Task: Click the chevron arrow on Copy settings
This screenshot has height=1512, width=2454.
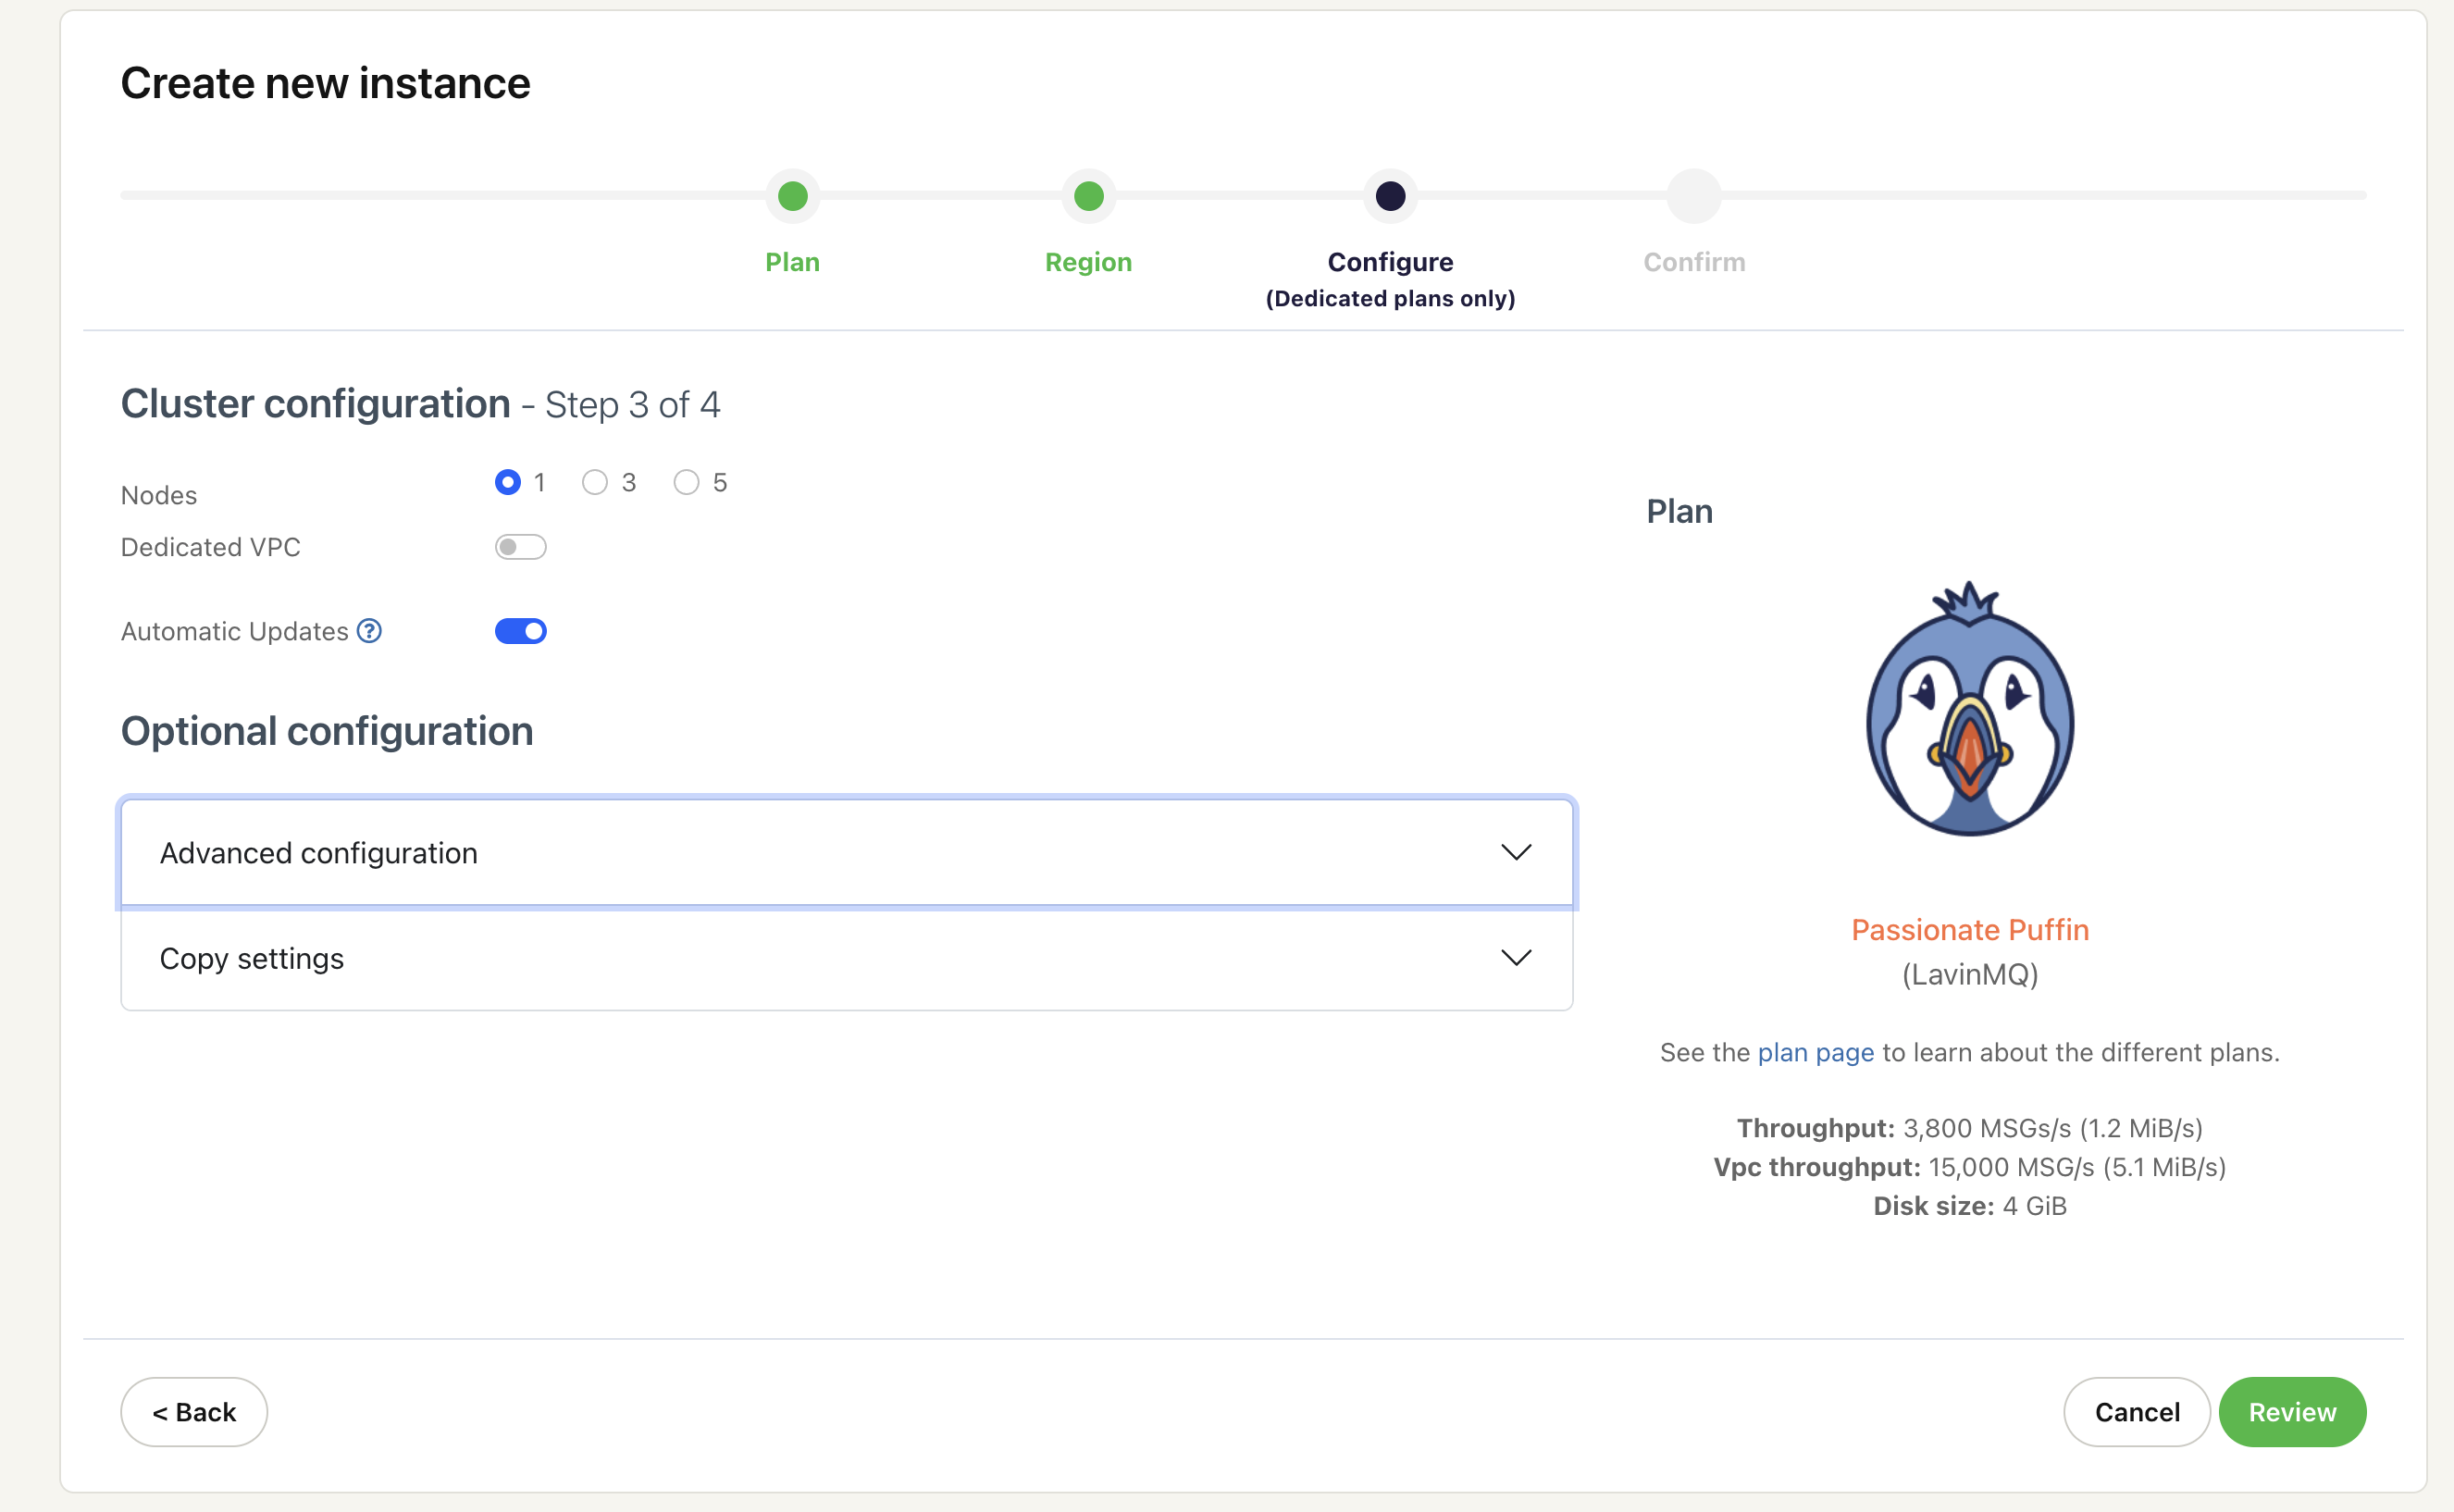Action: (x=1516, y=958)
